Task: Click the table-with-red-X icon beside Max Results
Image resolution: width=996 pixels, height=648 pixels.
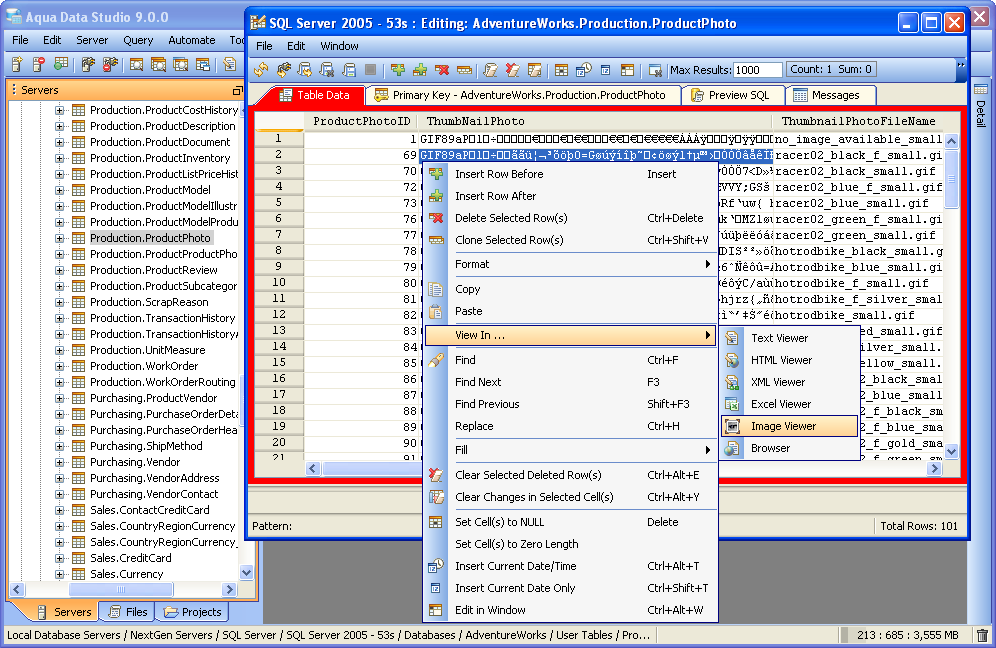Action: 655,70
